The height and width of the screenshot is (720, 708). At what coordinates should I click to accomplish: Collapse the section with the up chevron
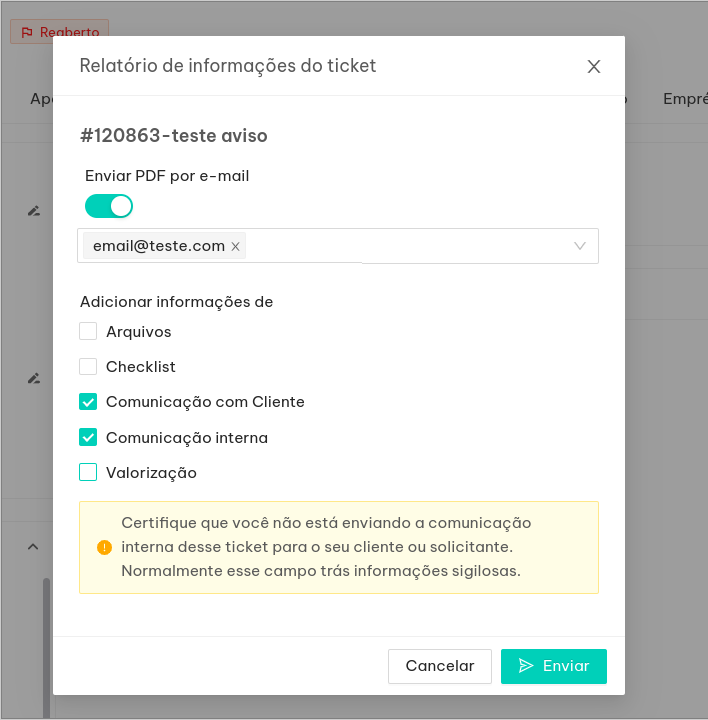[33, 546]
